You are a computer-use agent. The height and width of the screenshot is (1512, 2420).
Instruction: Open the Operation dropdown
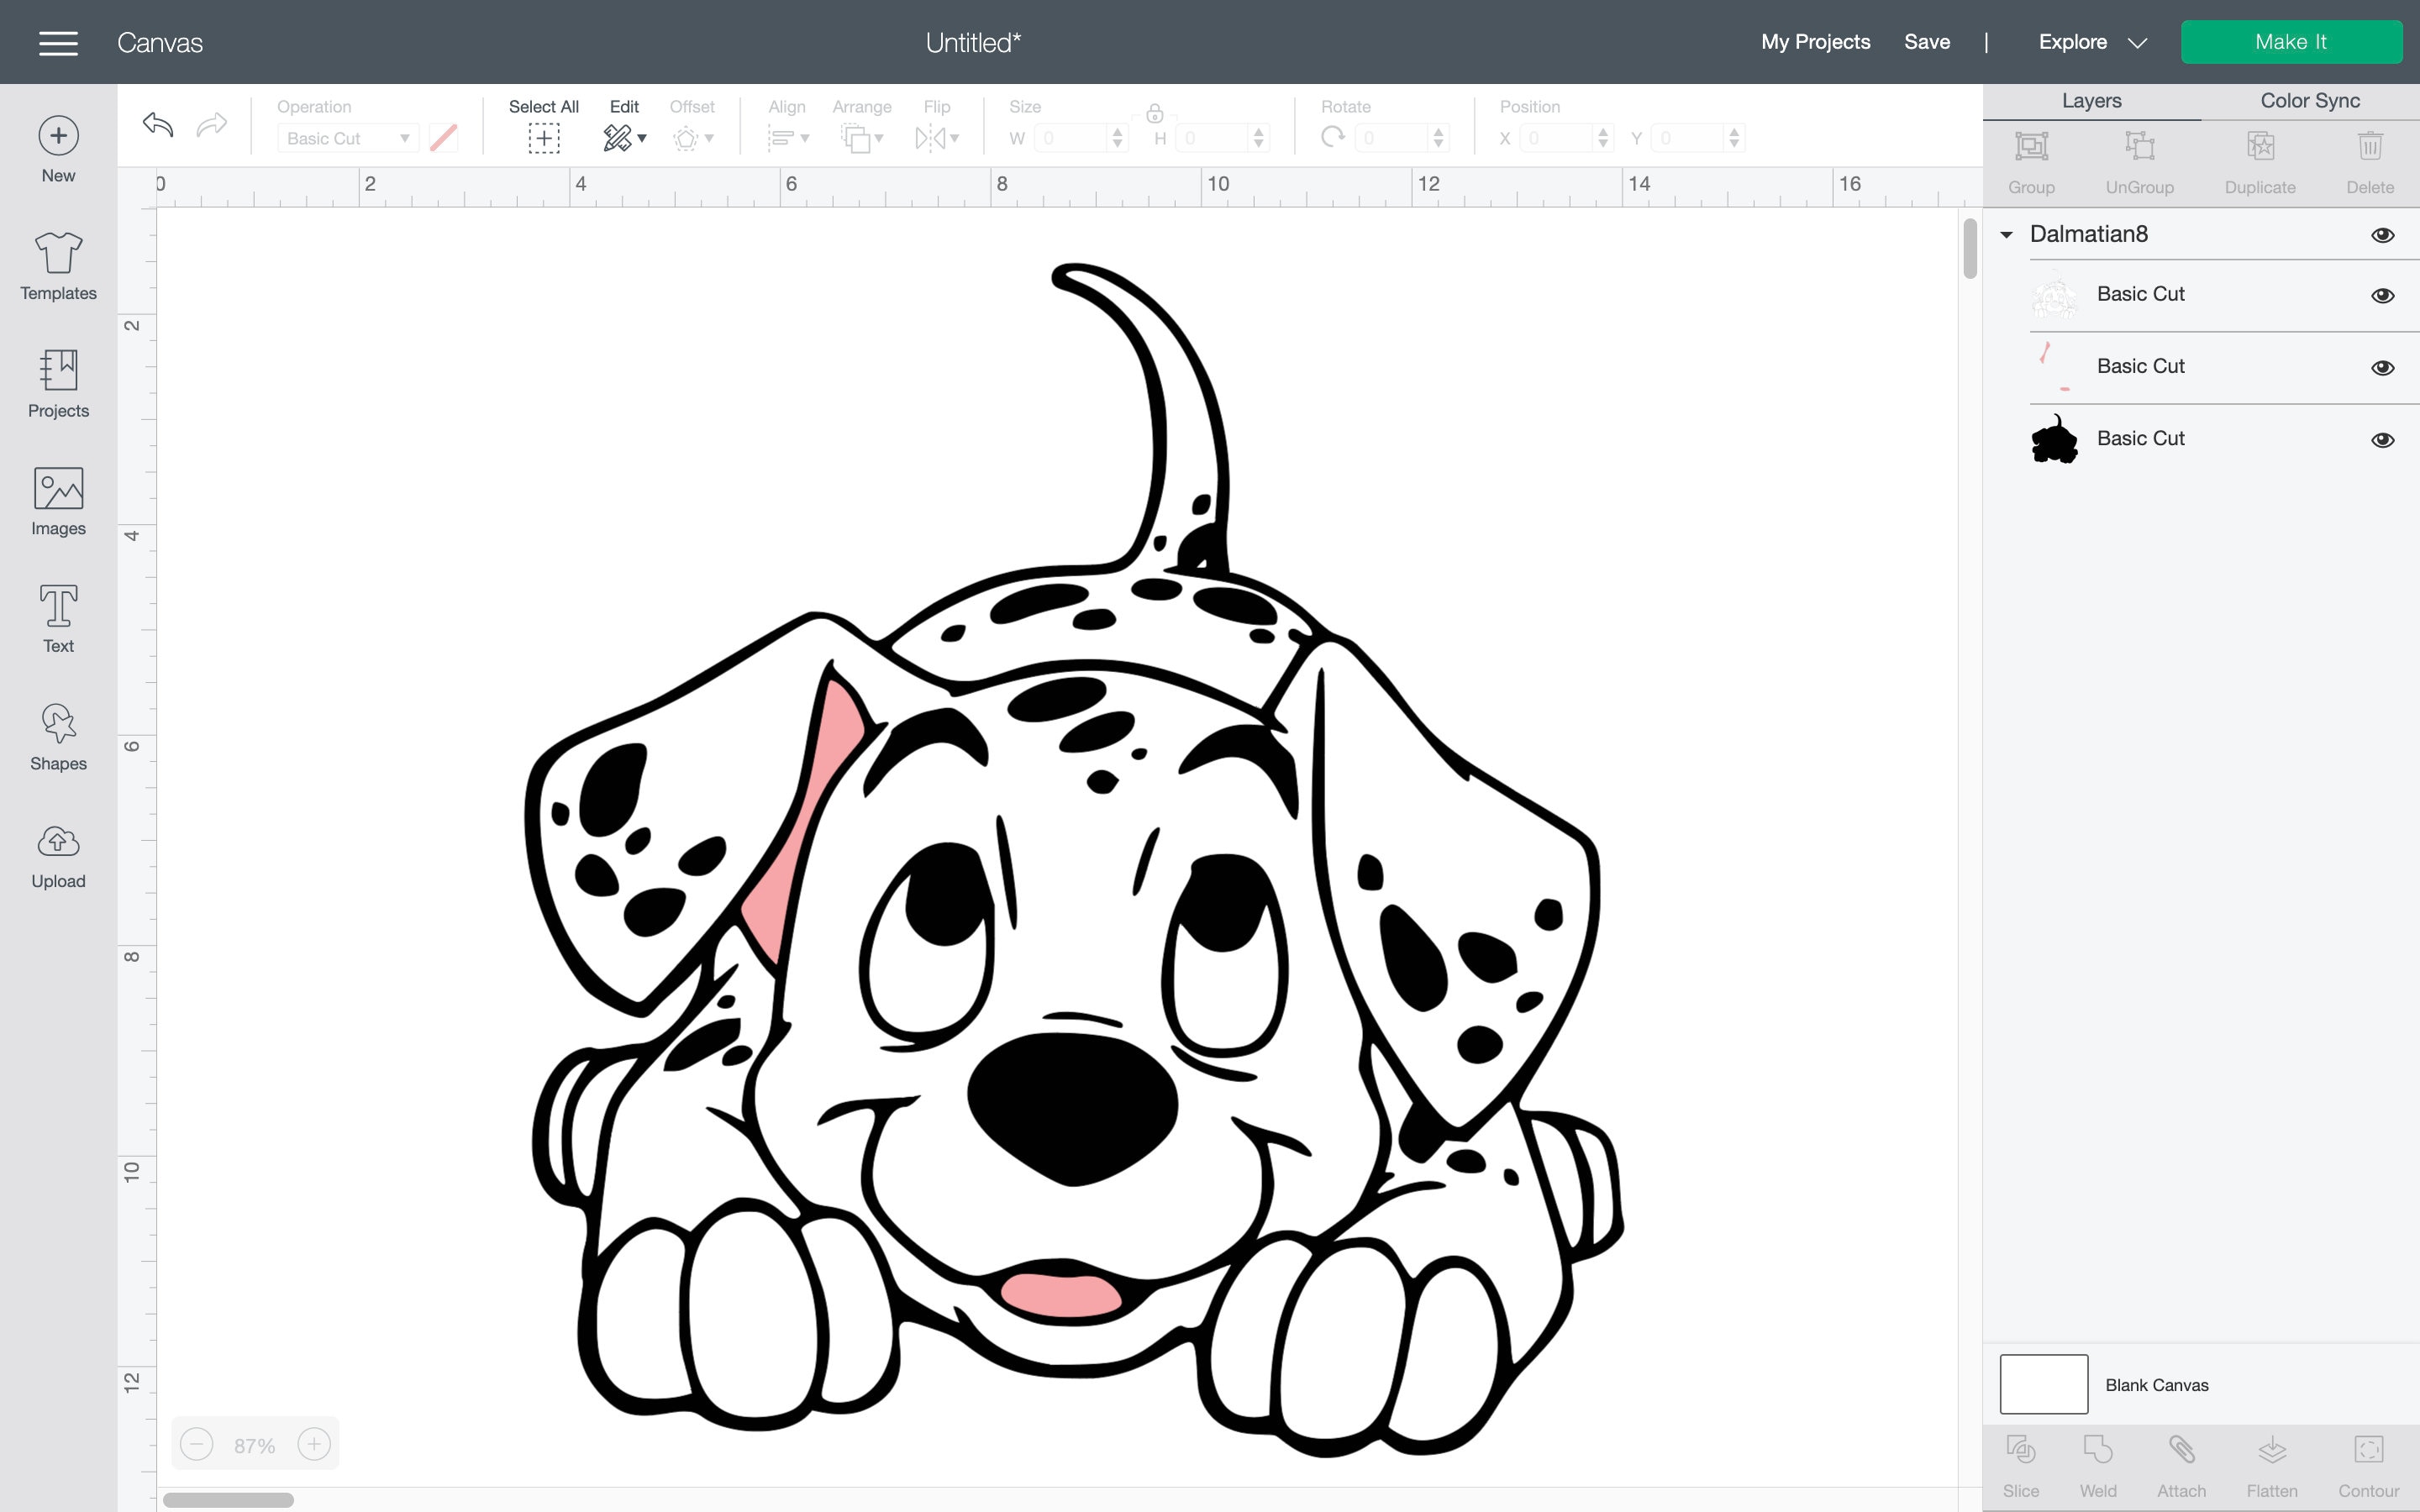[347, 138]
